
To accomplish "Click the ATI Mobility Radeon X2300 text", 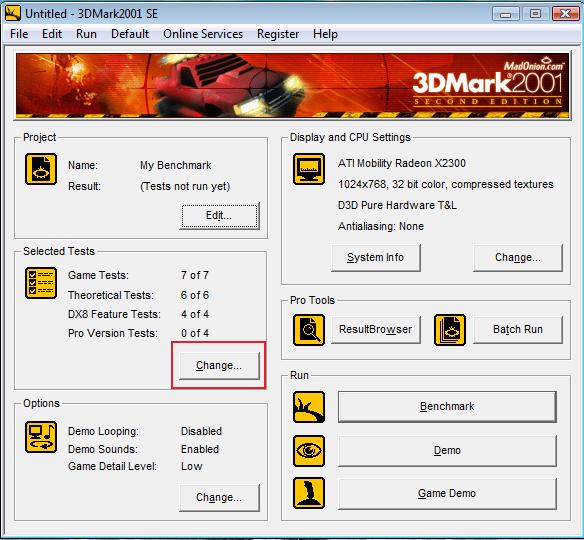I will [402, 163].
